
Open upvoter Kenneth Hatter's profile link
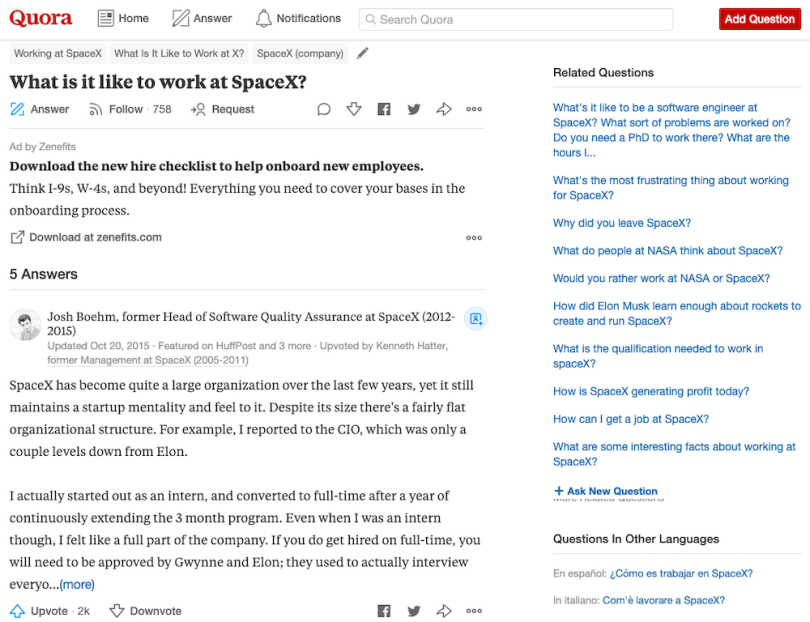pyautogui.click(x=410, y=346)
